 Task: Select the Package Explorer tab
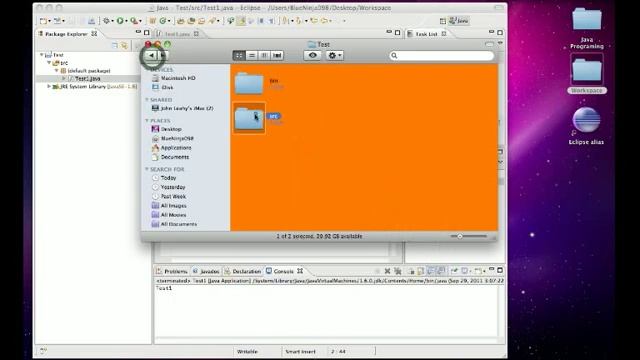pos(67,34)
